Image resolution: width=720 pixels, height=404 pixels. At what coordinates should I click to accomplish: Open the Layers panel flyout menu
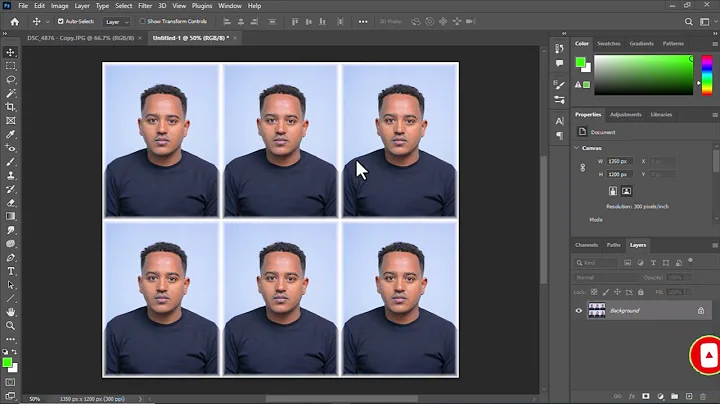715,245
